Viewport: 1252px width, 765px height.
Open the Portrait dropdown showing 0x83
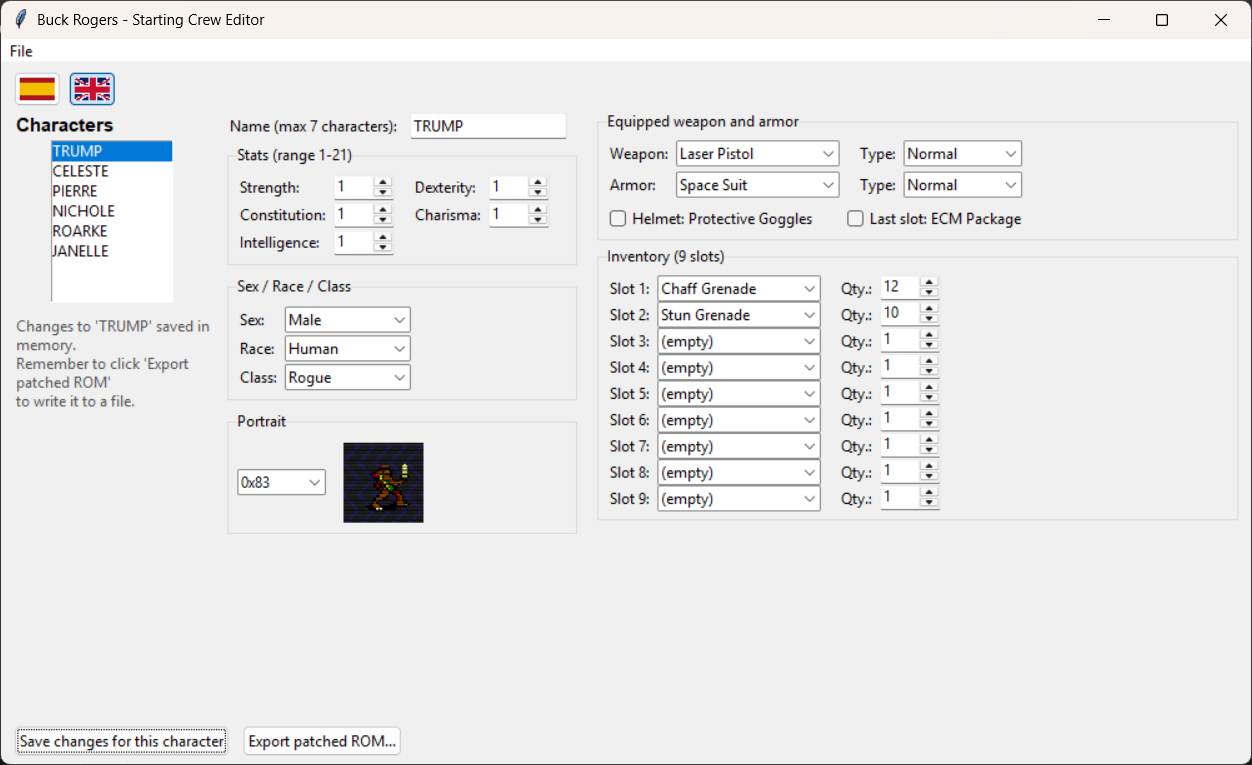pos(281,482)
